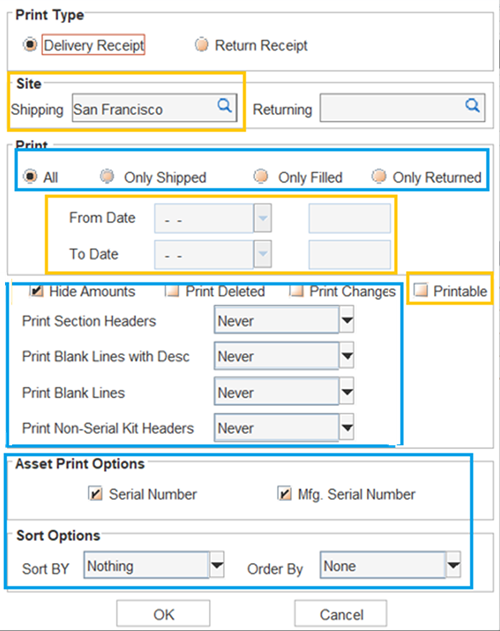Choose Only Shipped print option
The width and height of the screenshot is (500, 631).
pyautogui.click(x=107, y=176)
